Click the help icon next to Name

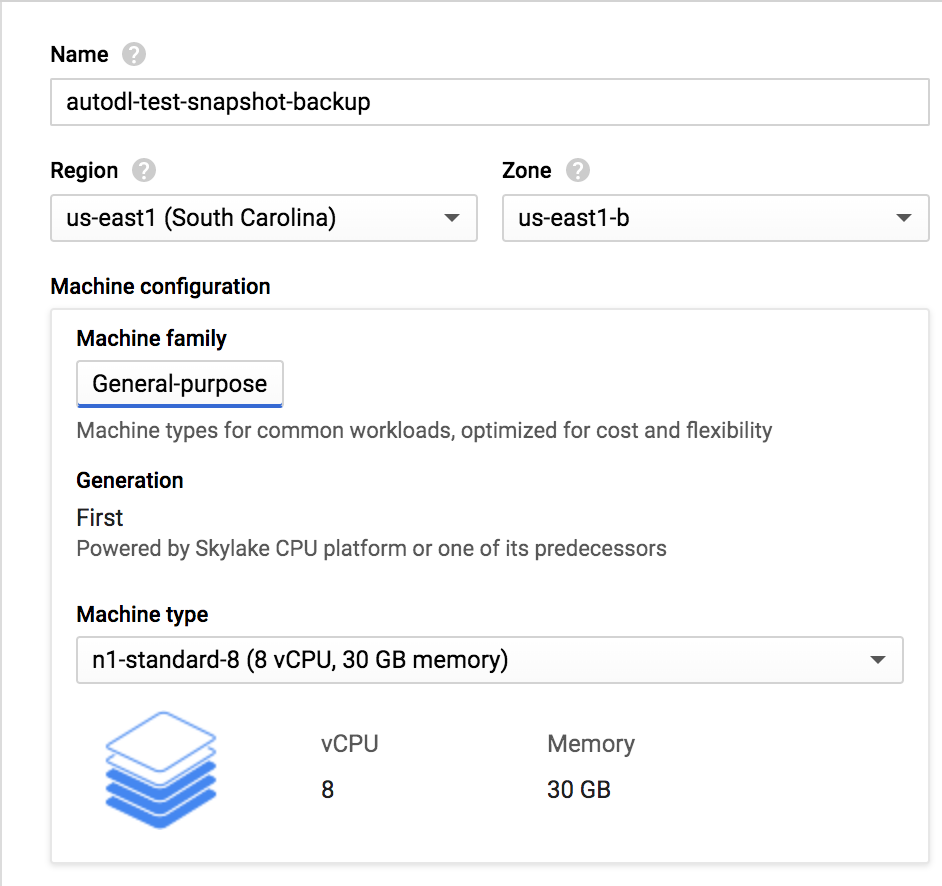click(133, 54)
